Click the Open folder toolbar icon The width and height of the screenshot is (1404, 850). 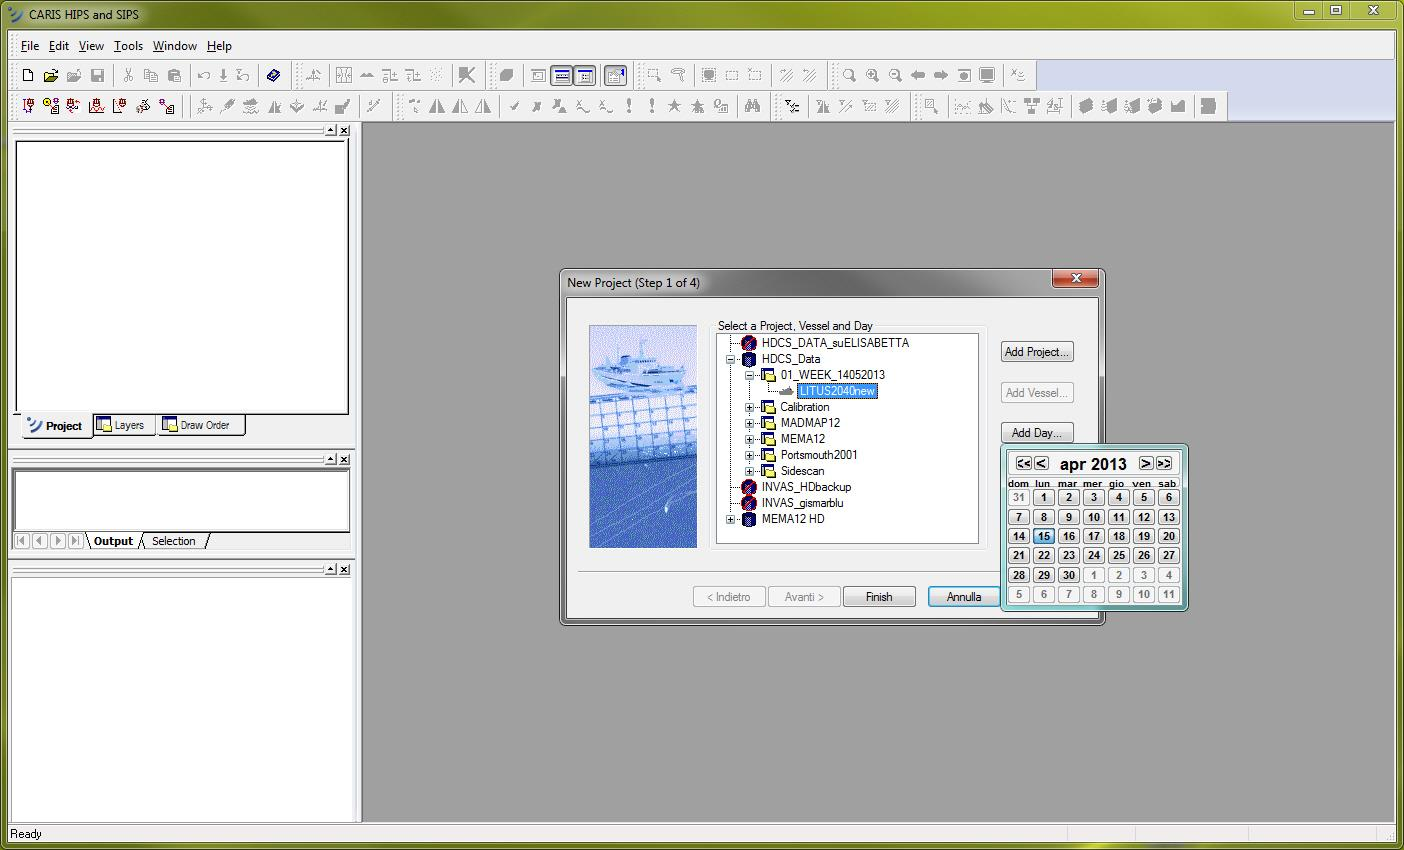pyautogui.click(x=51, y=75)
